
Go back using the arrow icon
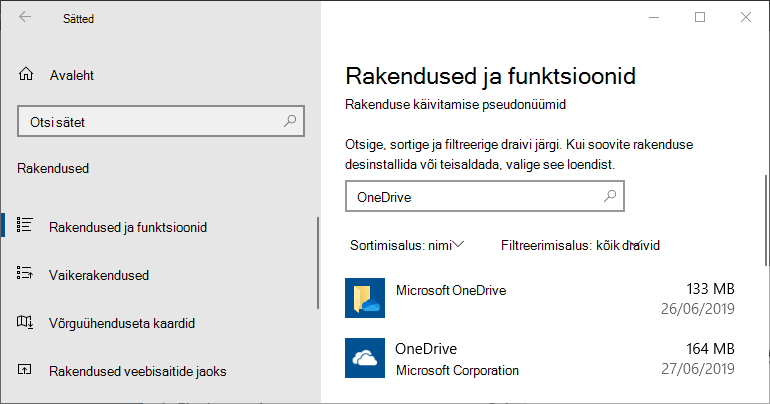[25, 17]
